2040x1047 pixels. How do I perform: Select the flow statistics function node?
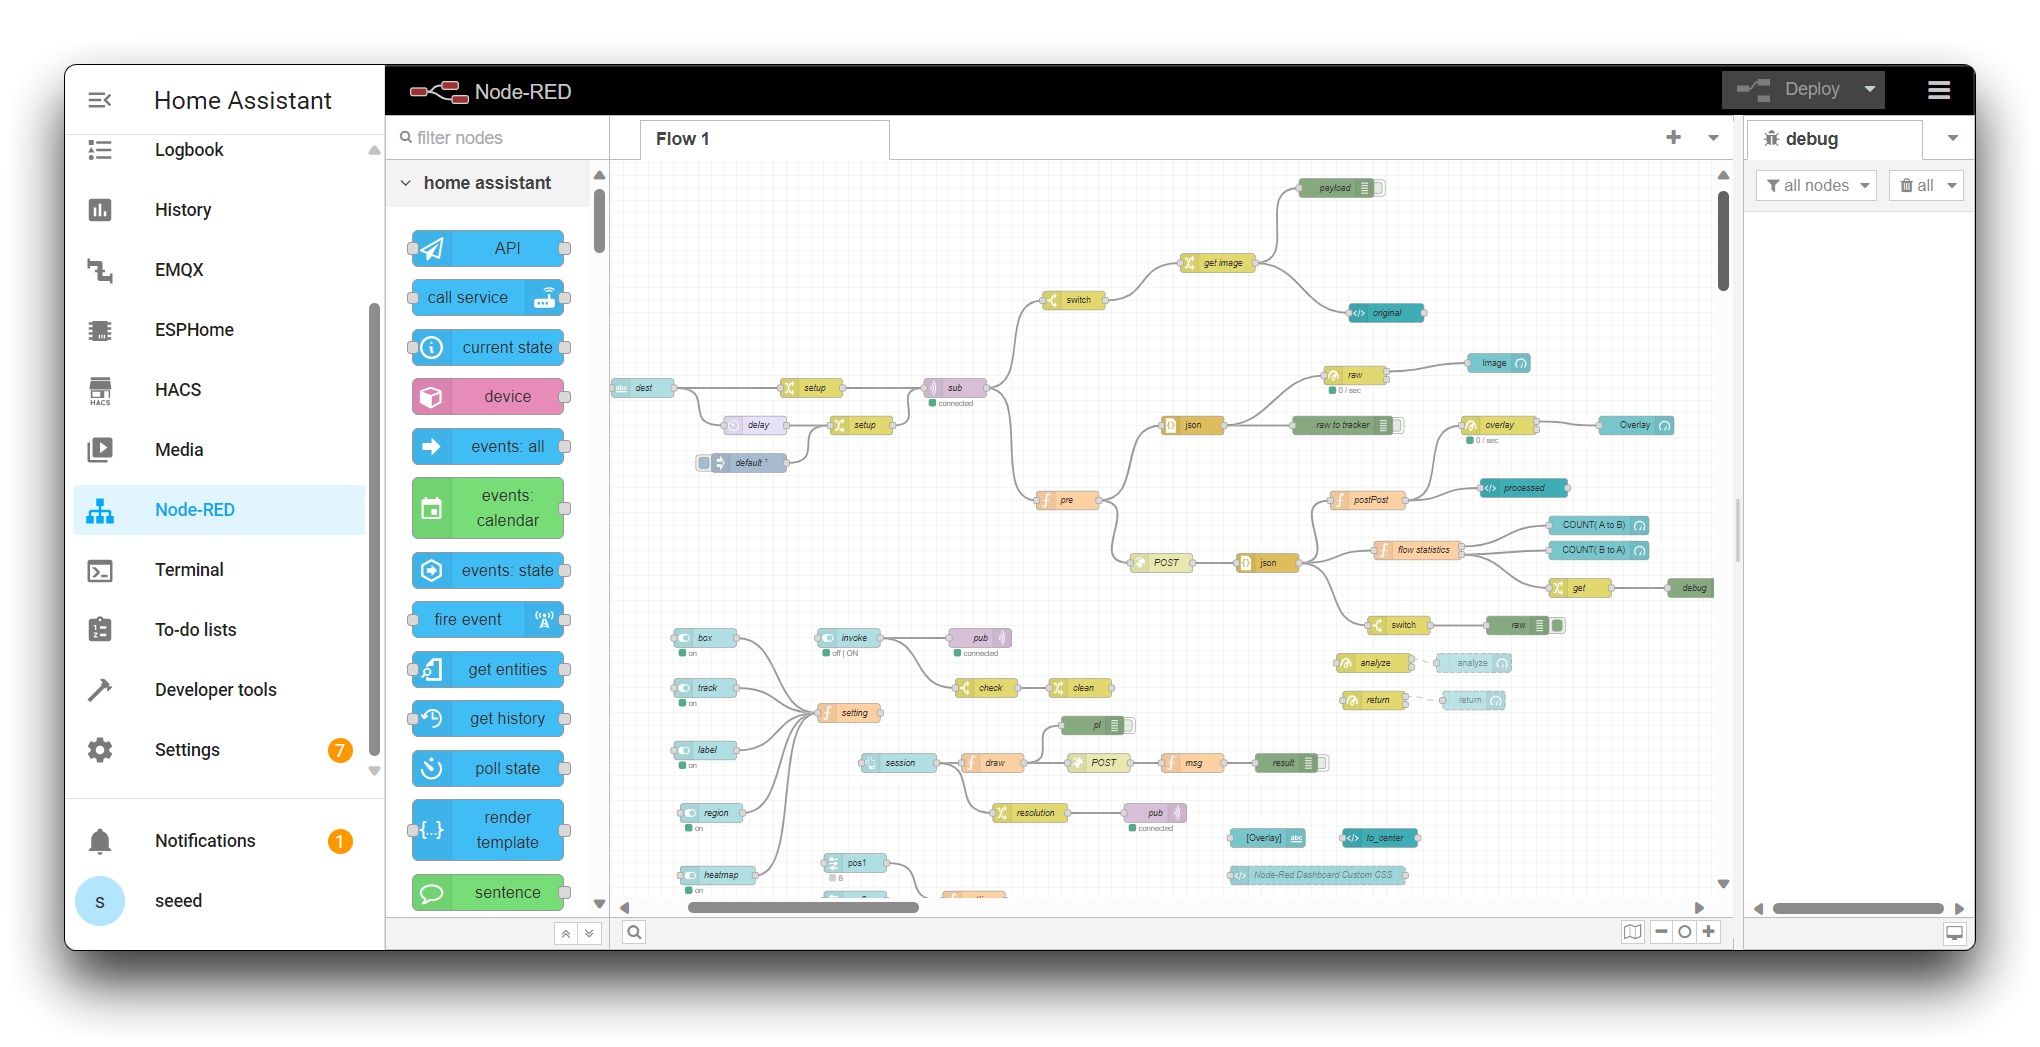[1417, 550]
